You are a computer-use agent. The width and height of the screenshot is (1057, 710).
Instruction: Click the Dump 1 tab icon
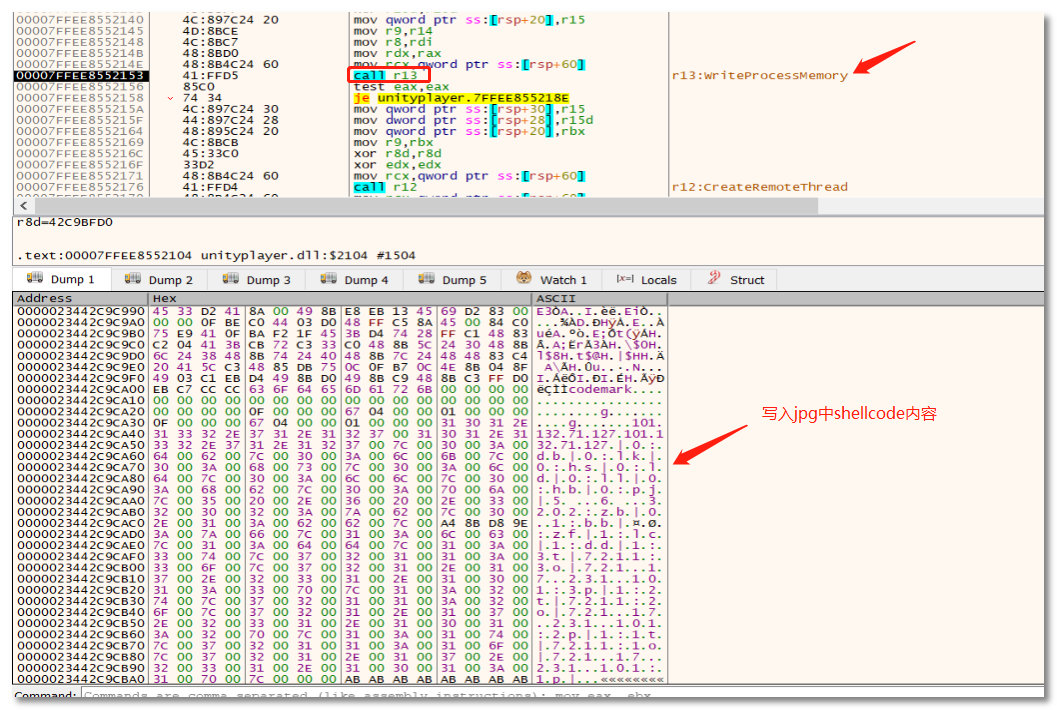(x=35, y=279)
